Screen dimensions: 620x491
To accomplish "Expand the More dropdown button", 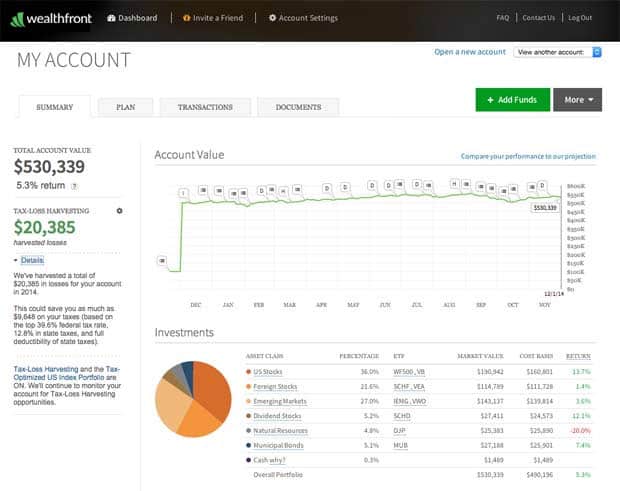I will (x=577, y=100).
